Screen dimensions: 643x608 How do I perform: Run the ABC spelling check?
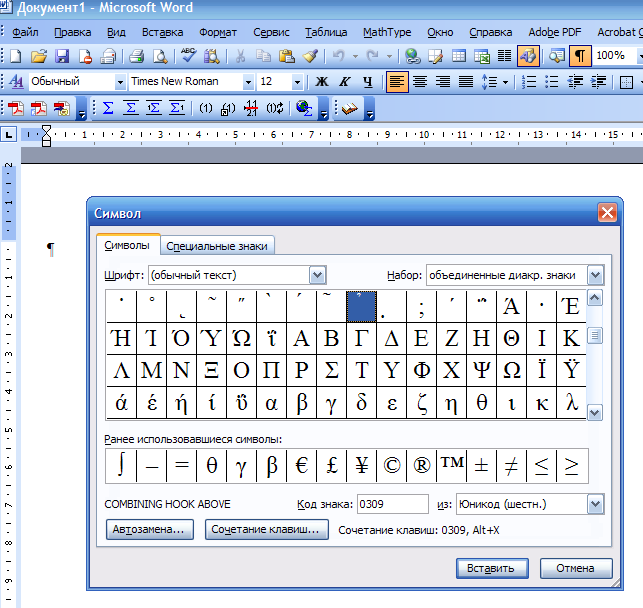188,56
